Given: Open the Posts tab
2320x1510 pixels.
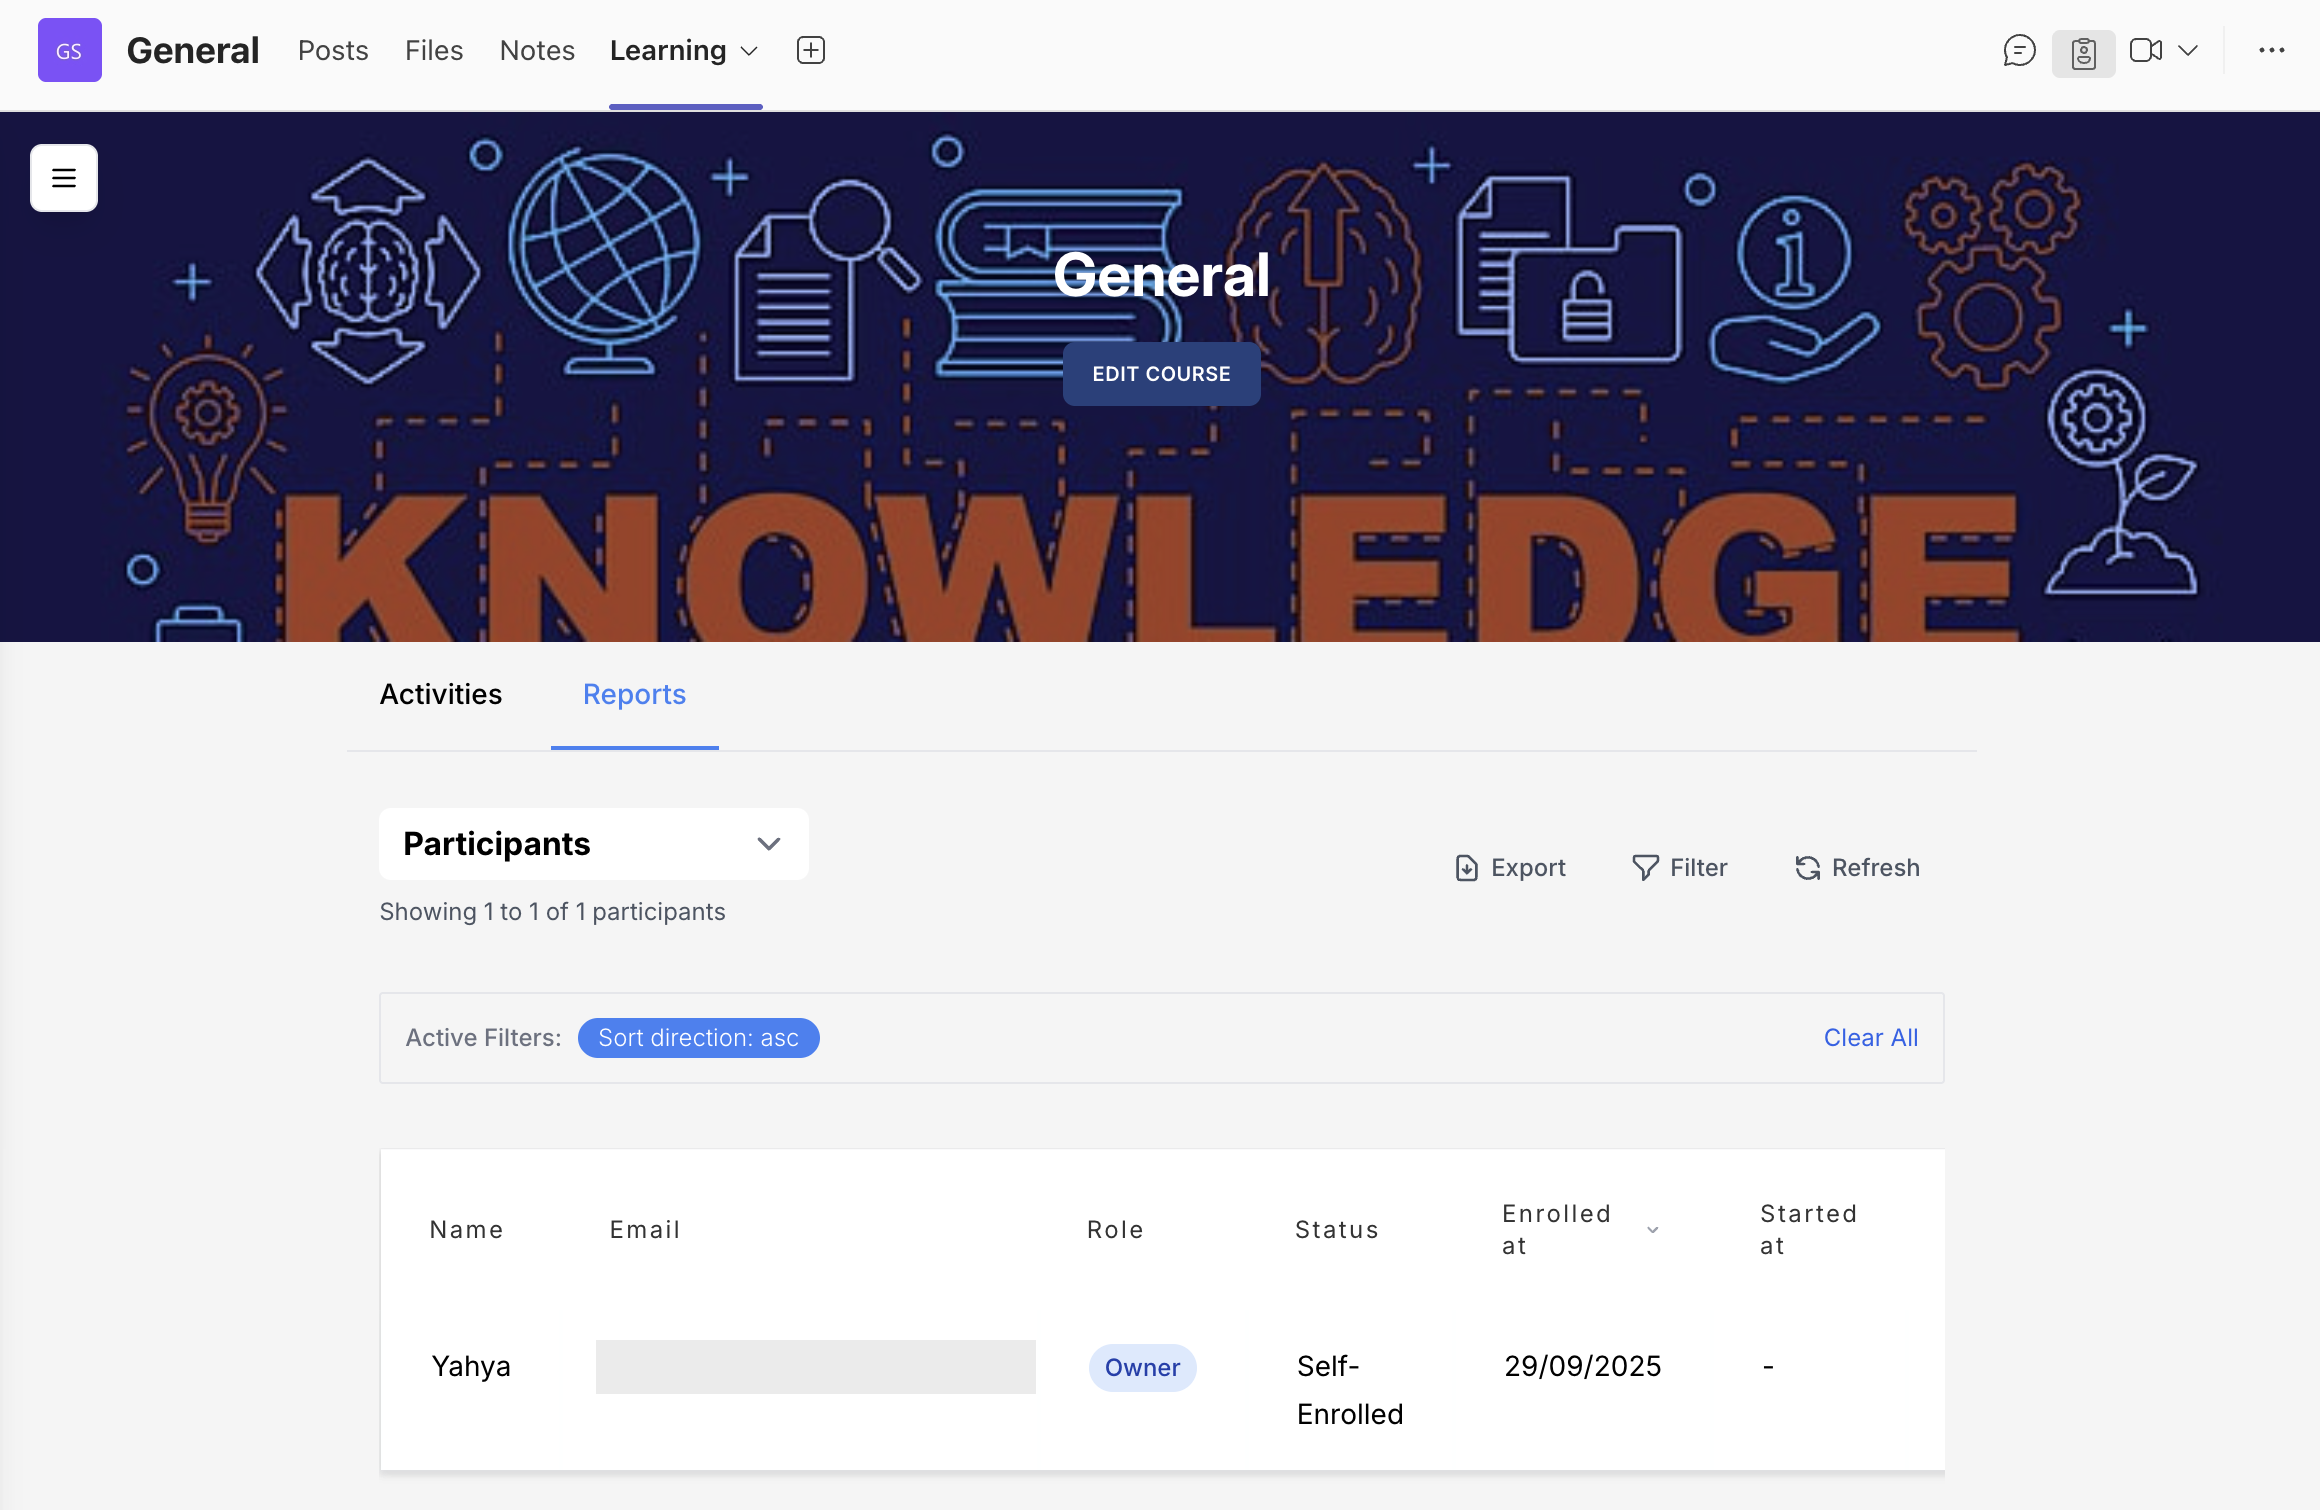Looking at the screenshot, I should pos(333,50).
